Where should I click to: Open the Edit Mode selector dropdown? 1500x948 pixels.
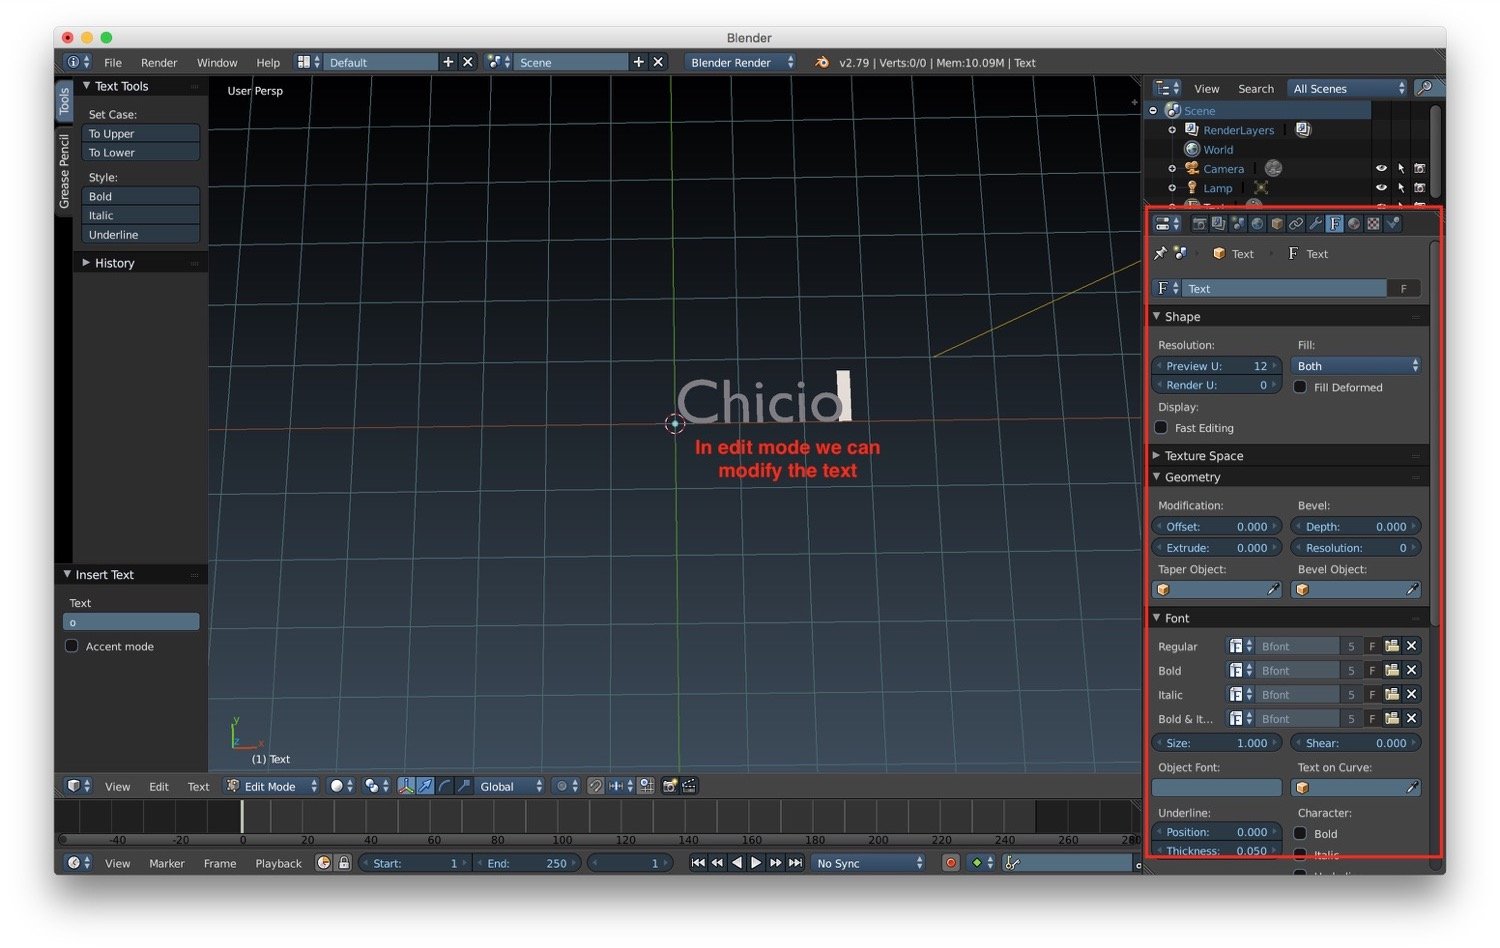click(x=272, y=786)
